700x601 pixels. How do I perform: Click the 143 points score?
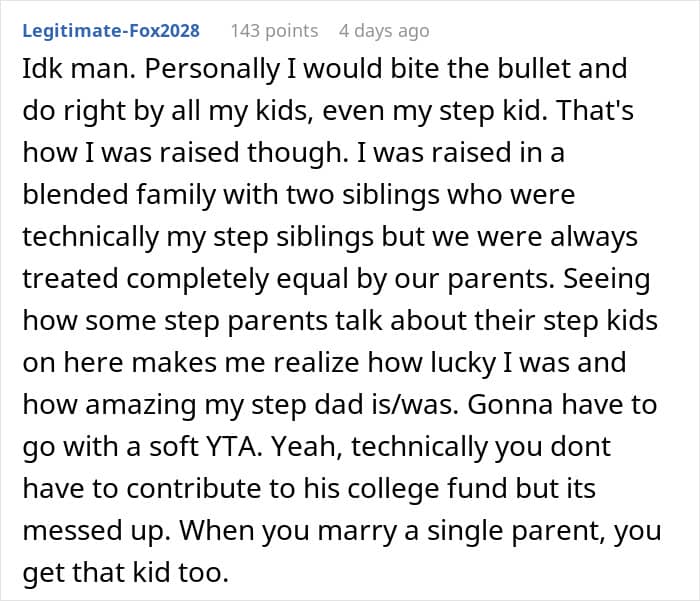[274, 31]
